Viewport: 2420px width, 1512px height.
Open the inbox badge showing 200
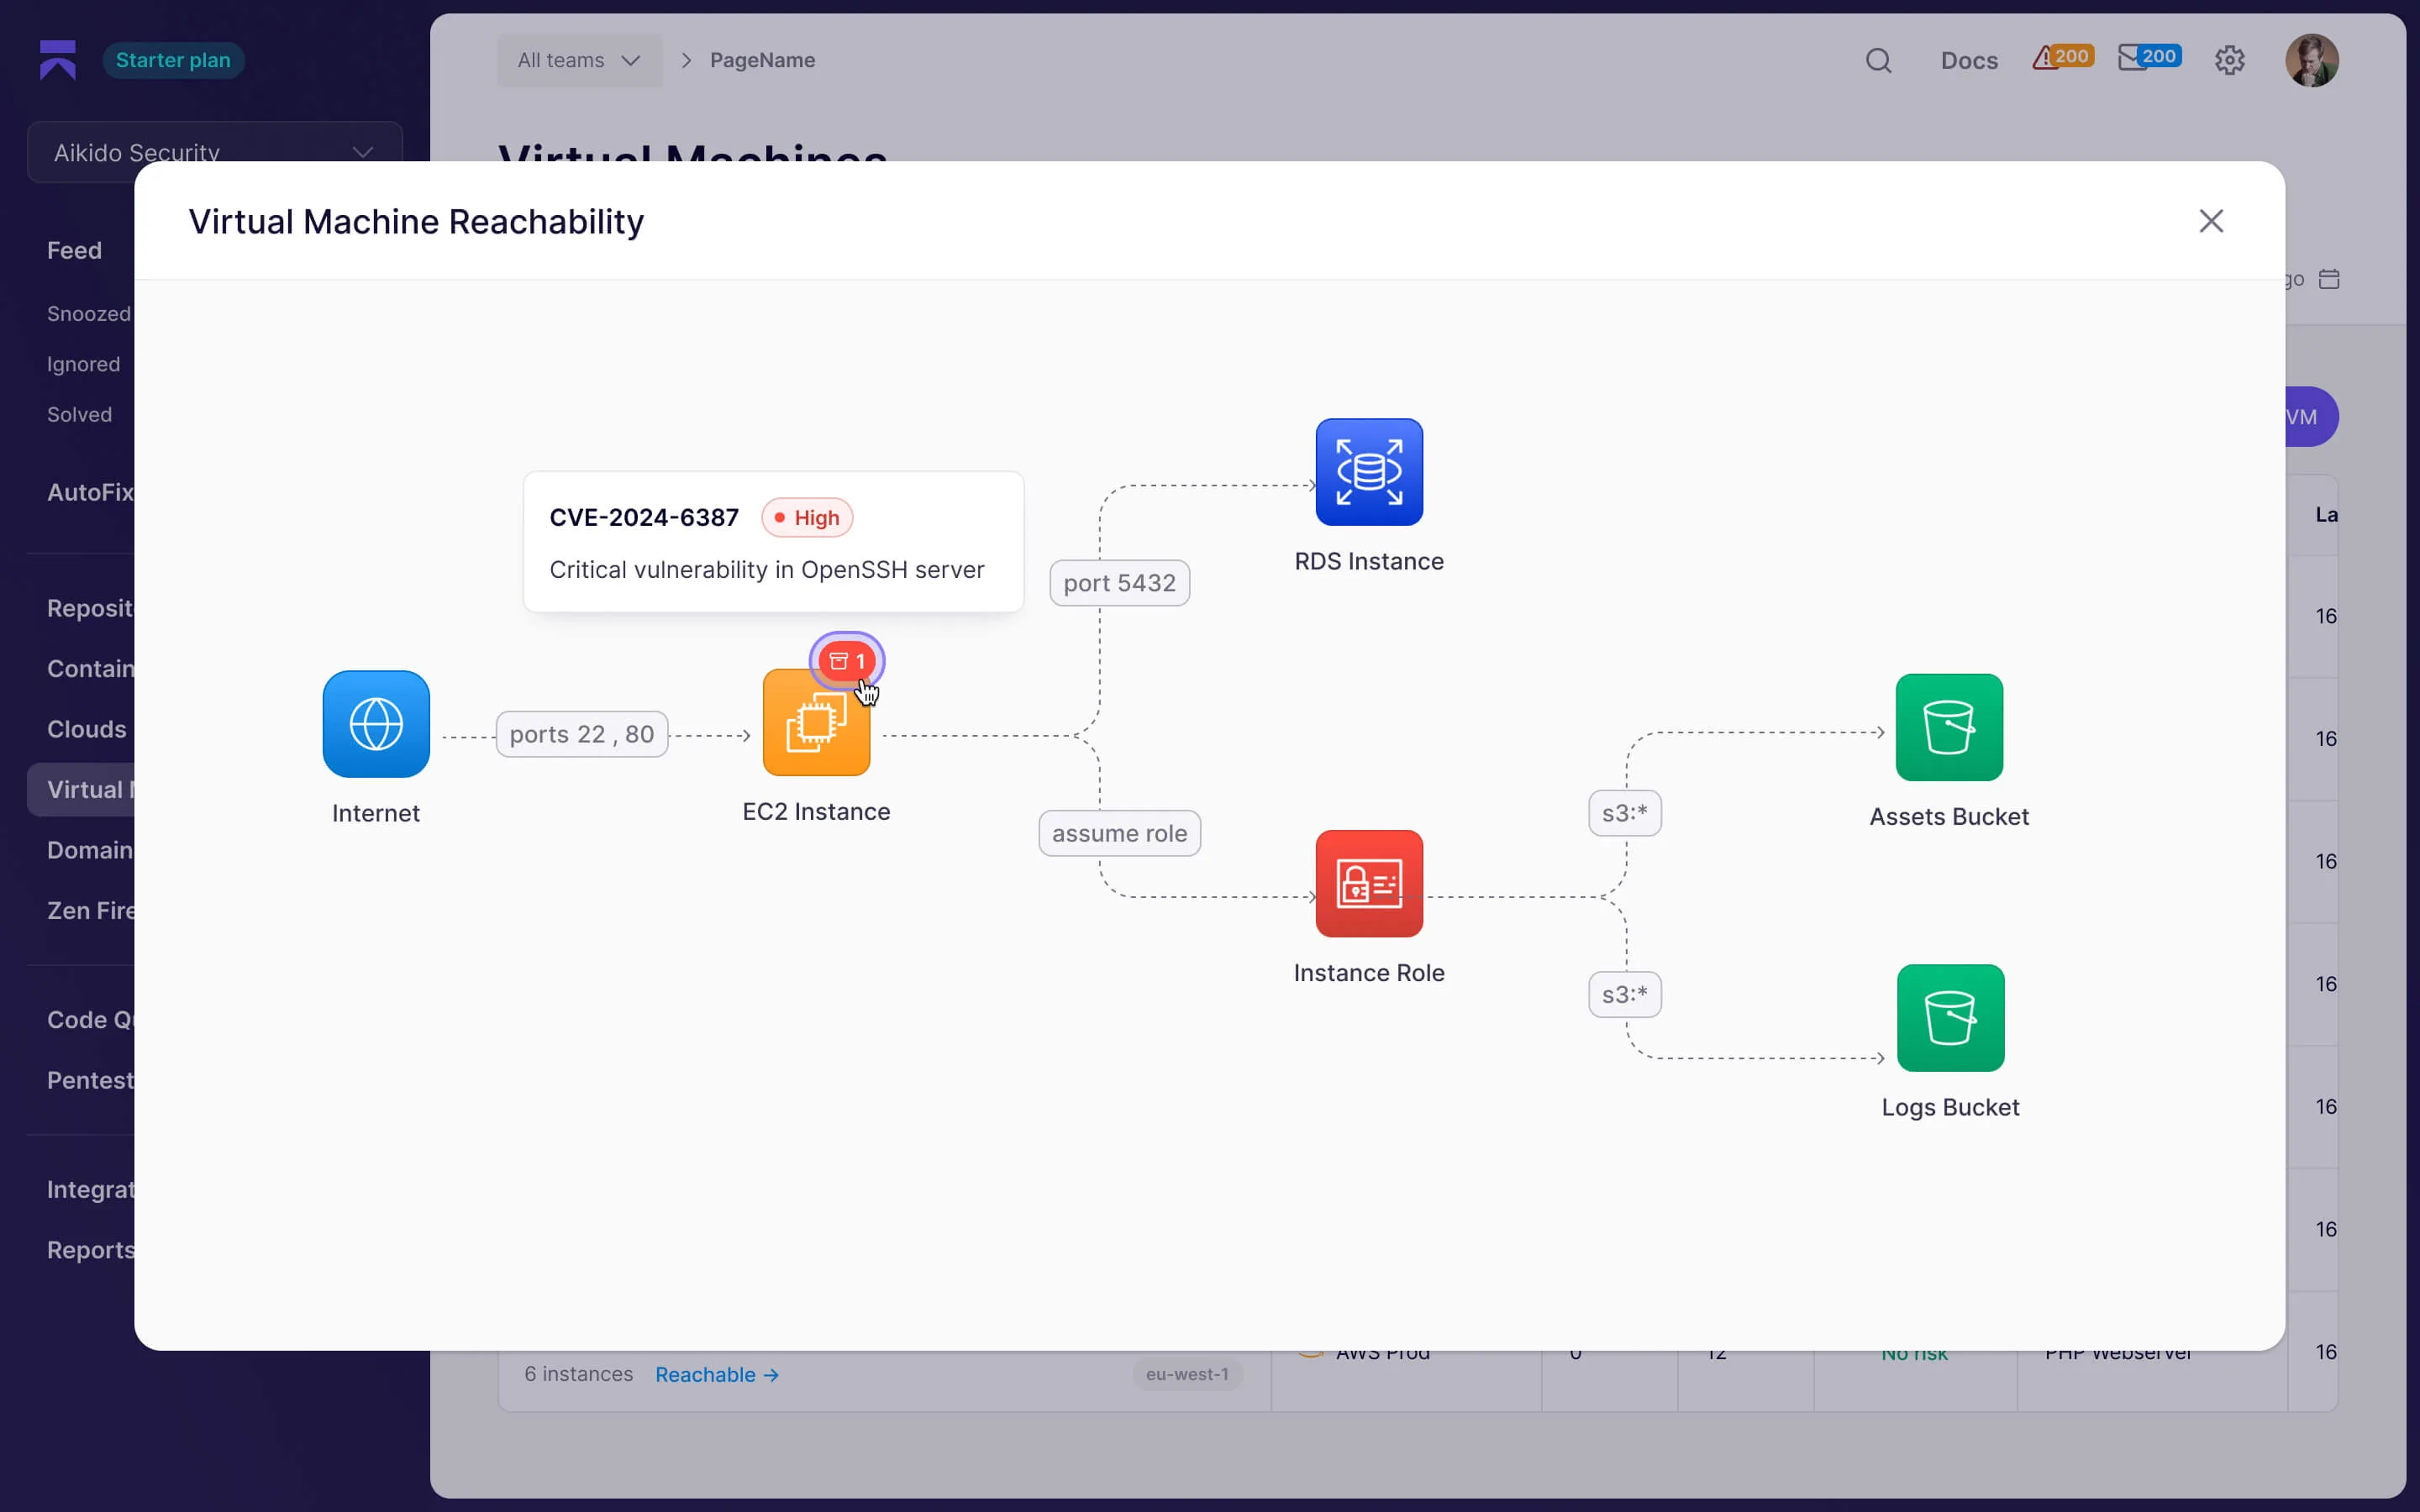point(2149,57)
